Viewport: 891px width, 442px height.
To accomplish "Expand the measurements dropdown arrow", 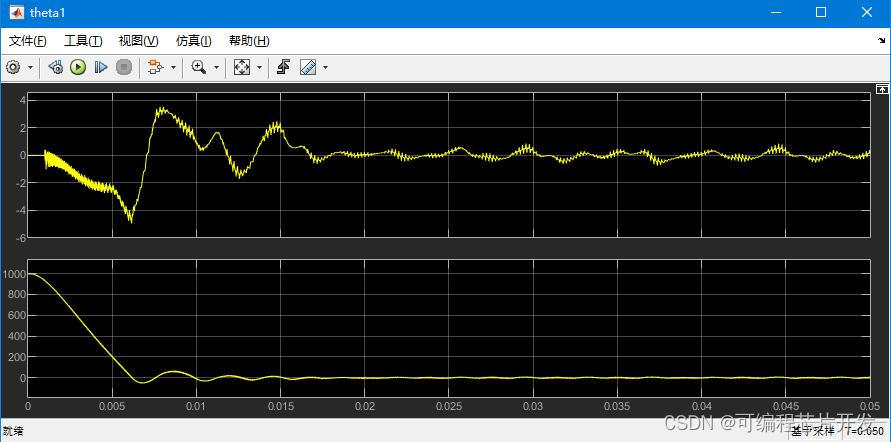I will click(325, 68).
